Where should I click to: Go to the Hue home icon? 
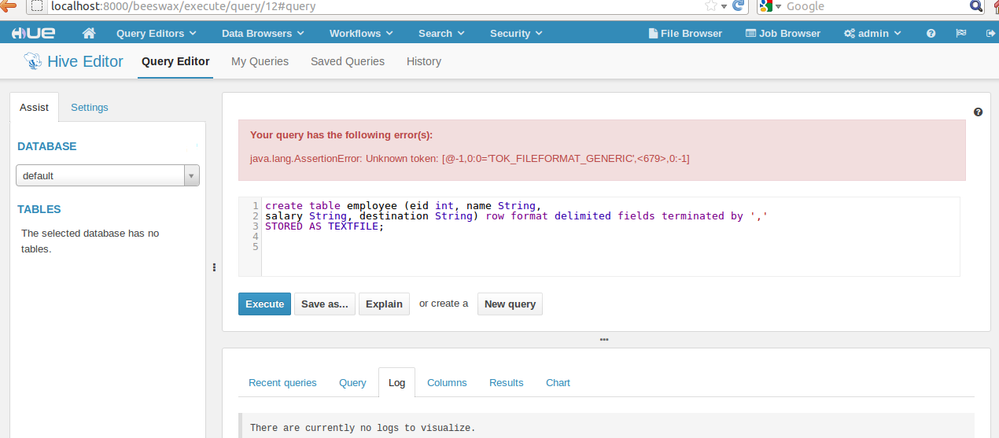89,33
